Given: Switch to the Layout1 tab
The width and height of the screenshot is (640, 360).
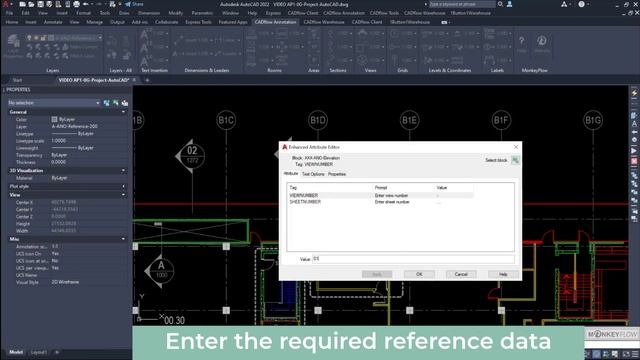Looking at the screenshot, I should (x=39, y=352).
